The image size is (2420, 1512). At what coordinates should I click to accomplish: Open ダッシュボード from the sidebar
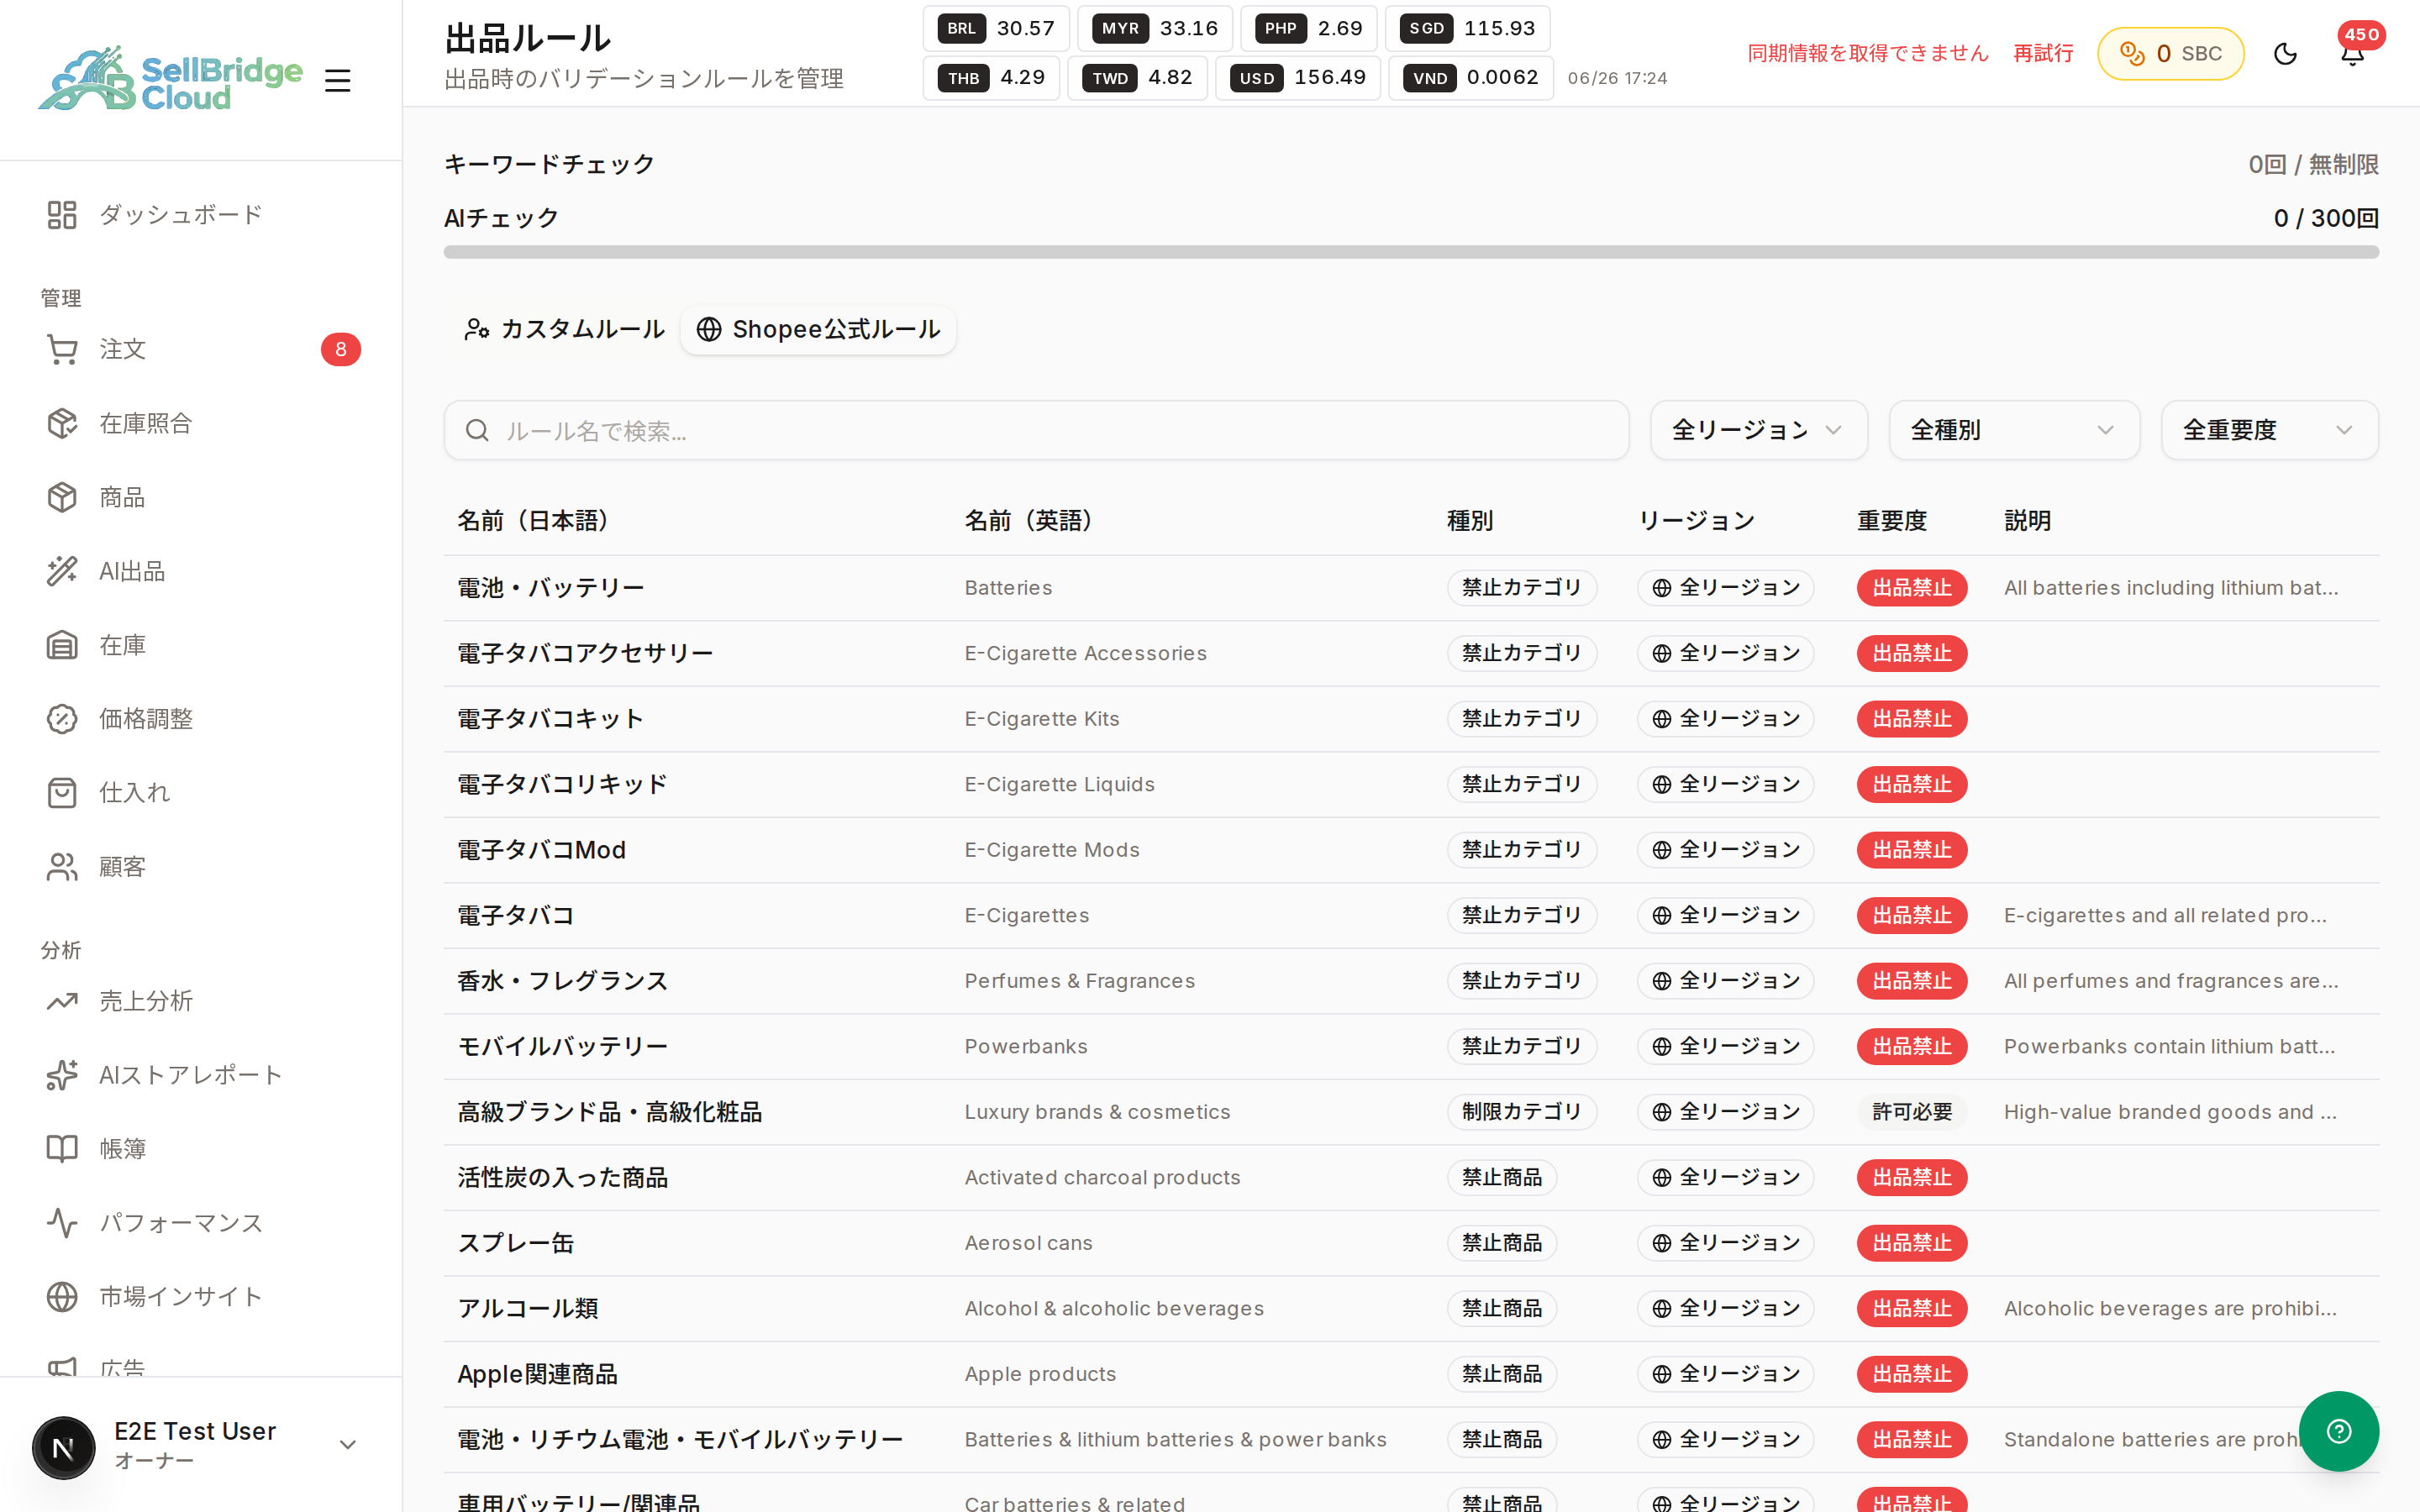(x=201, y=214)
